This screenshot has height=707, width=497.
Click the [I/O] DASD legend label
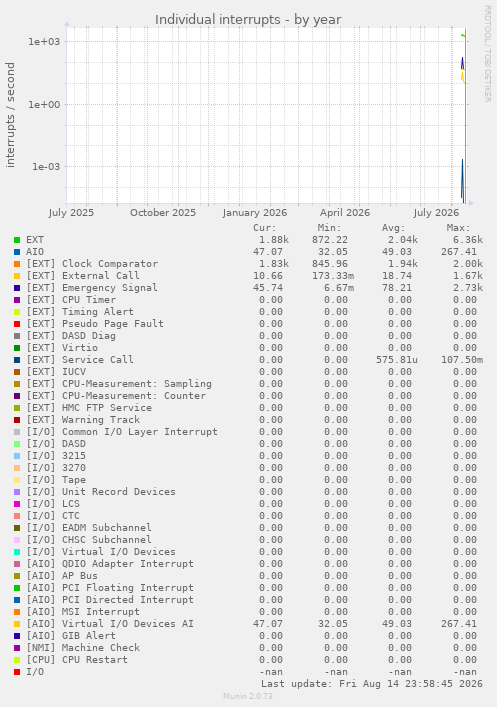(x=56, y=444)
